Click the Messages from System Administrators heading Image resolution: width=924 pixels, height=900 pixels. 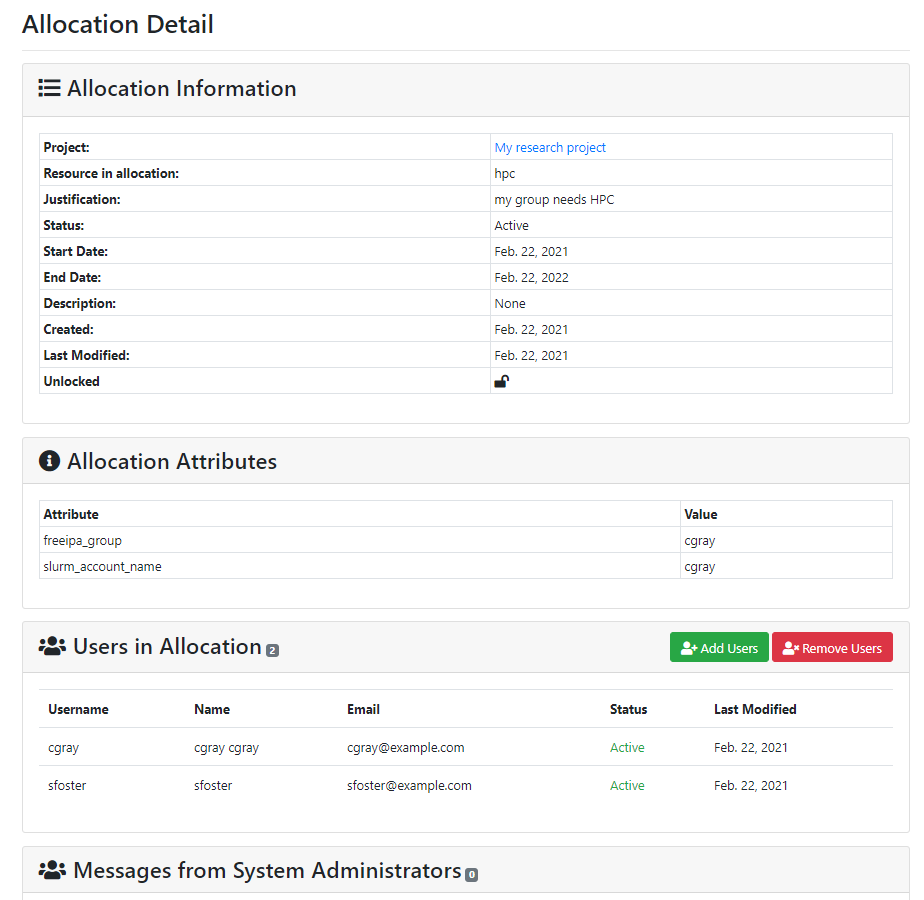[x=267, y=871]
